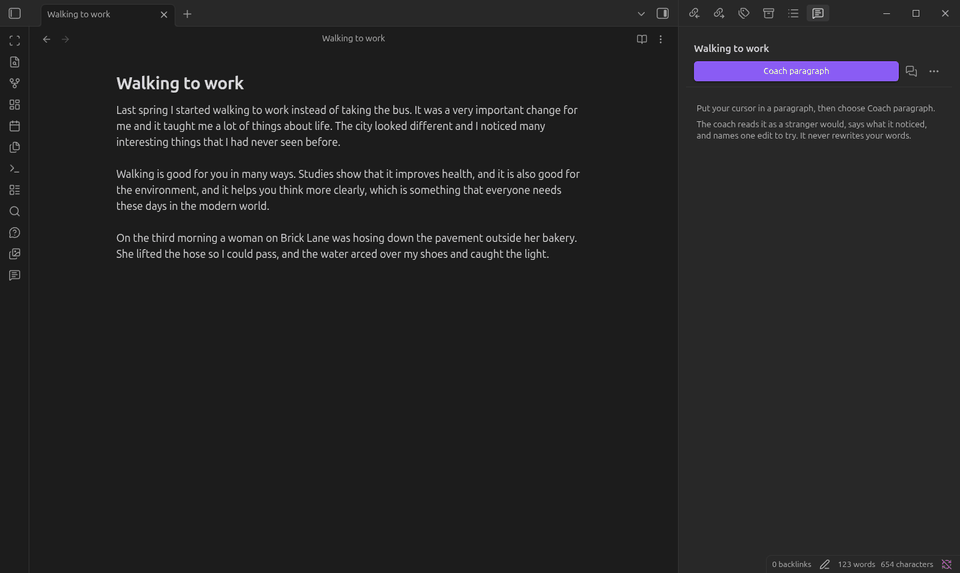Navigate forward with the right arrow
Screen dimensions: 960x573
point(66,39)
